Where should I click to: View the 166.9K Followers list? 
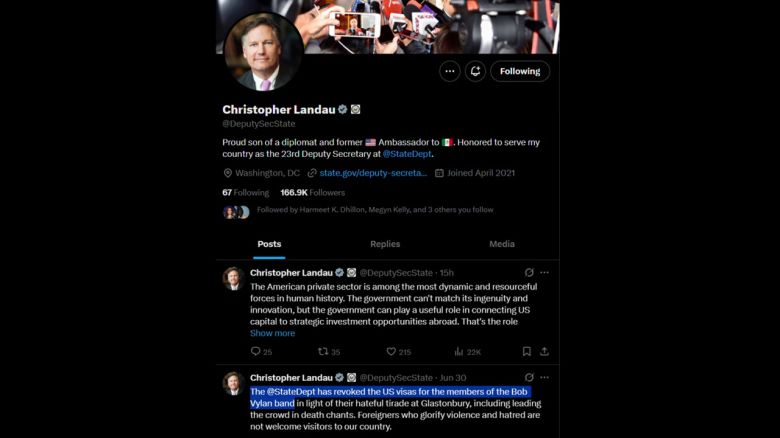312,192
